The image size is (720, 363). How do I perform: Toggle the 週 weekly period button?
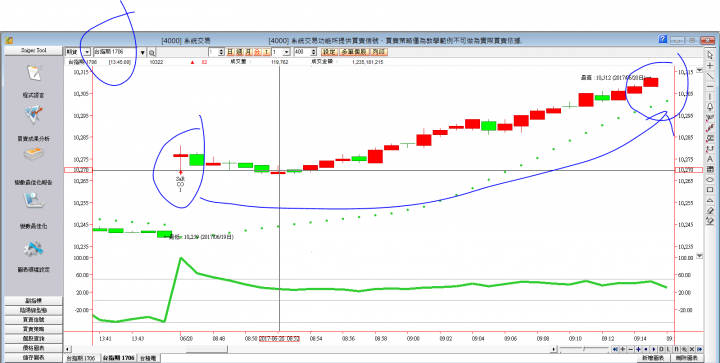(x=239, y=52)
